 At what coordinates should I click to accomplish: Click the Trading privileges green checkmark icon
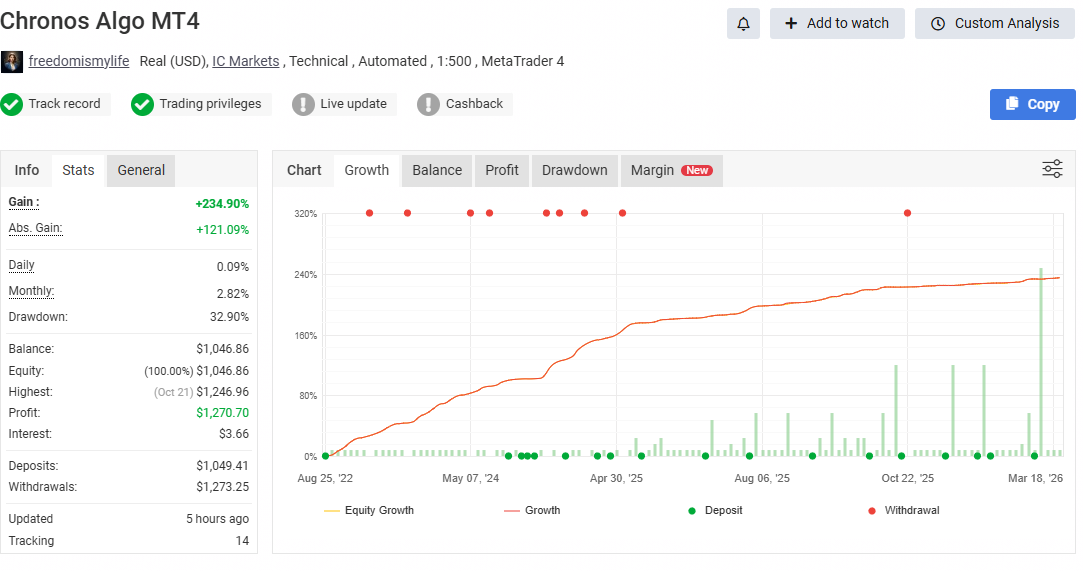coord(142,104)
